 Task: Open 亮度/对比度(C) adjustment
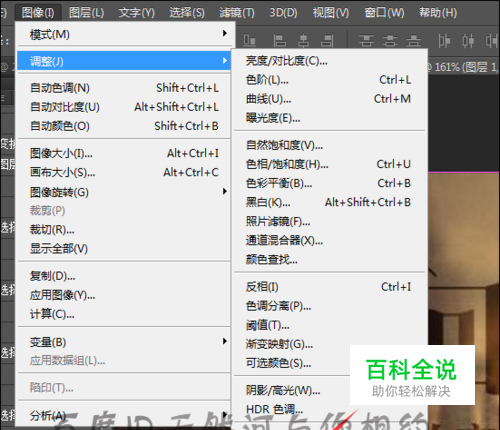[329, 61]
